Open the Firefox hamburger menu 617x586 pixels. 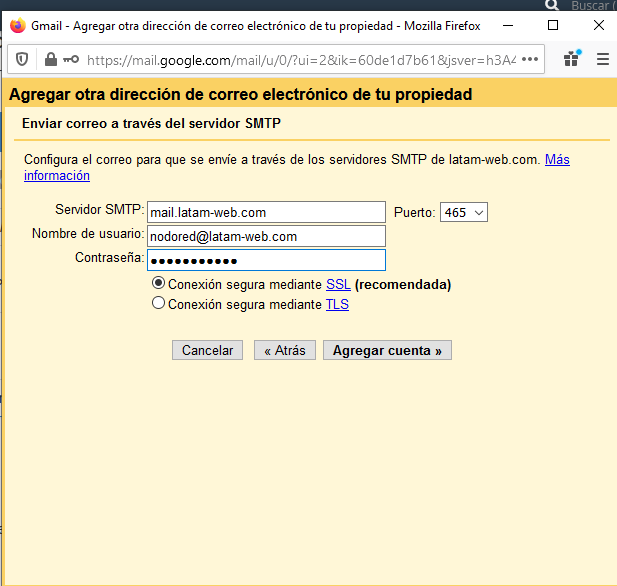point(603,59)
